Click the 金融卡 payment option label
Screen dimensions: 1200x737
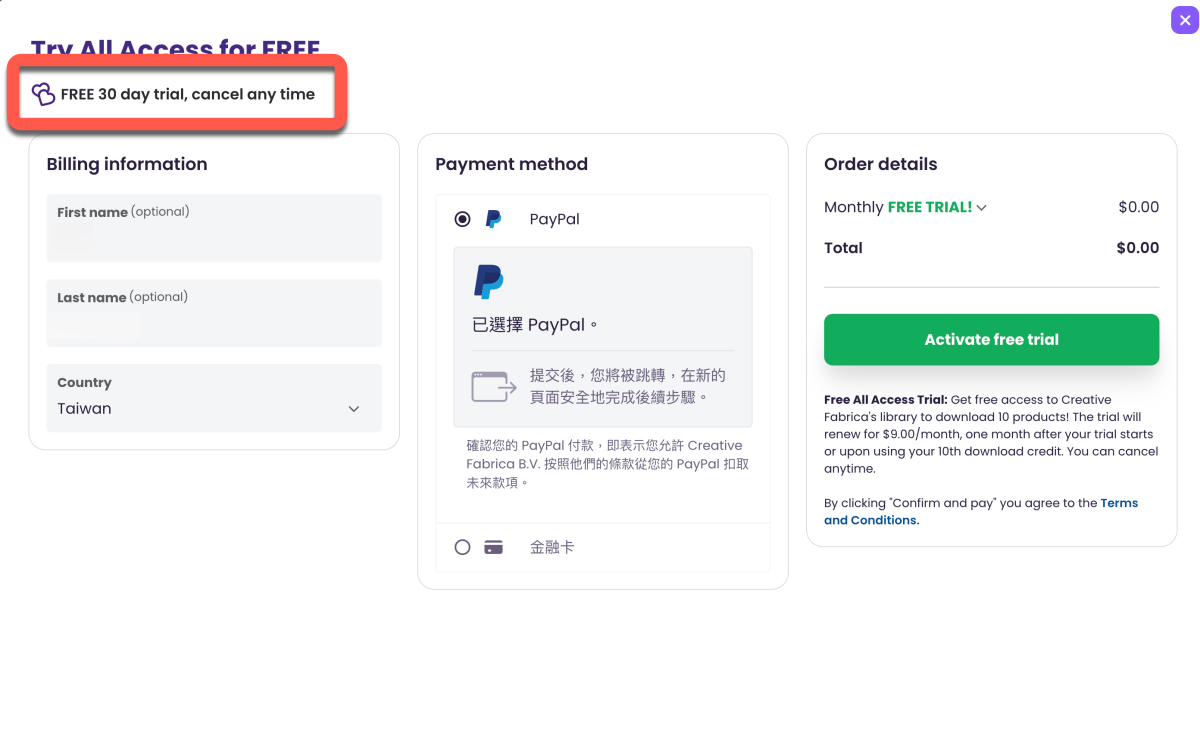click(552, 547)
